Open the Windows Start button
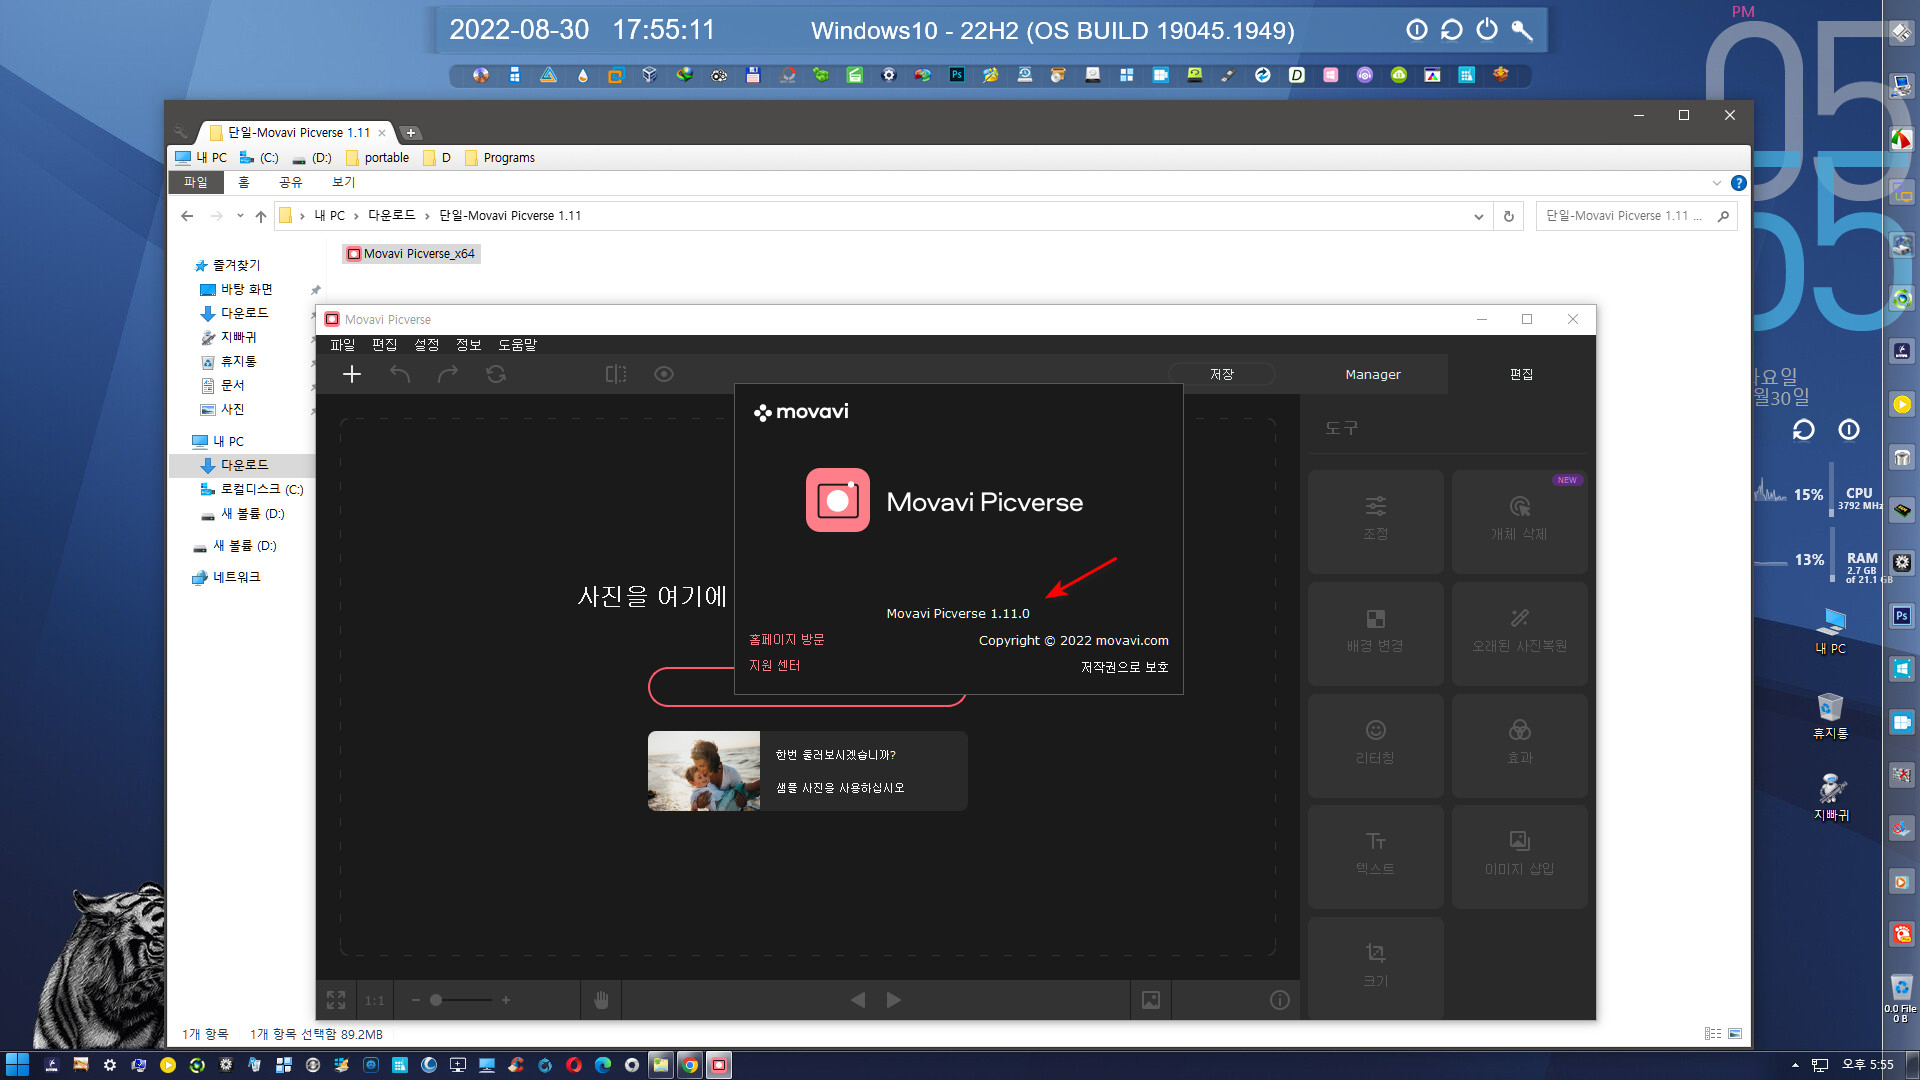The image size is (1920, 1080). (17, 1065)
